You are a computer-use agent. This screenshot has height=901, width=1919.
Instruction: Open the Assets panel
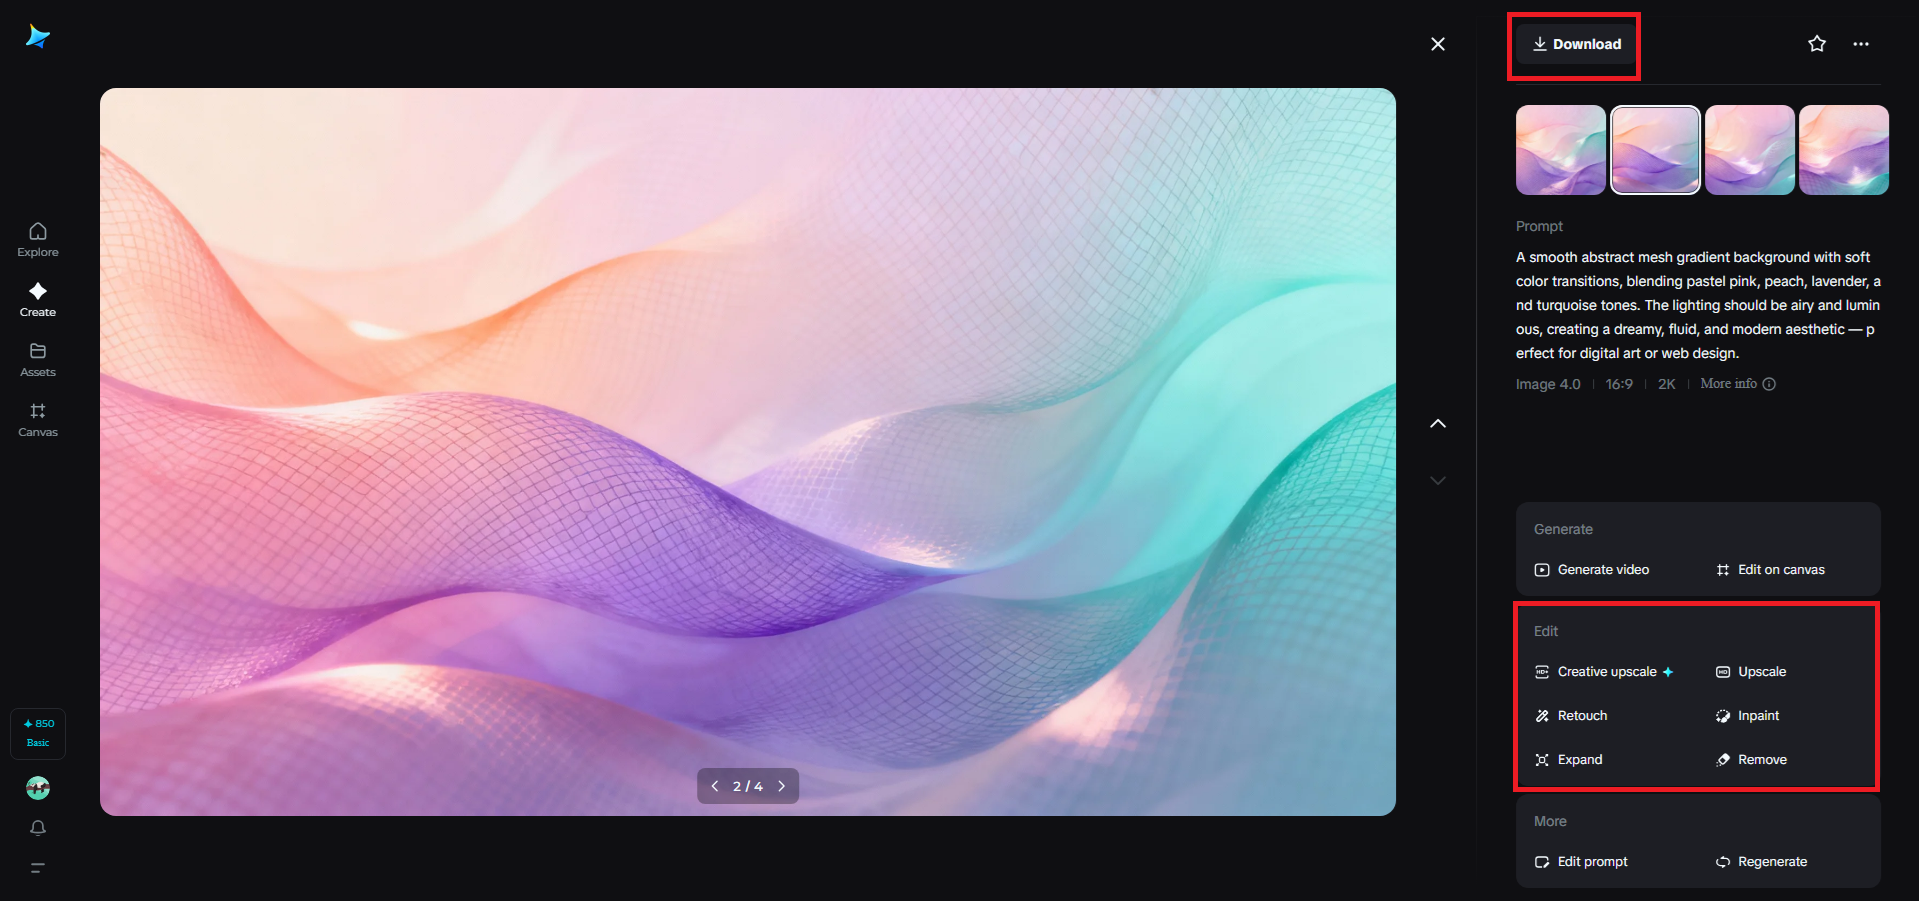(x=37, y=359)
